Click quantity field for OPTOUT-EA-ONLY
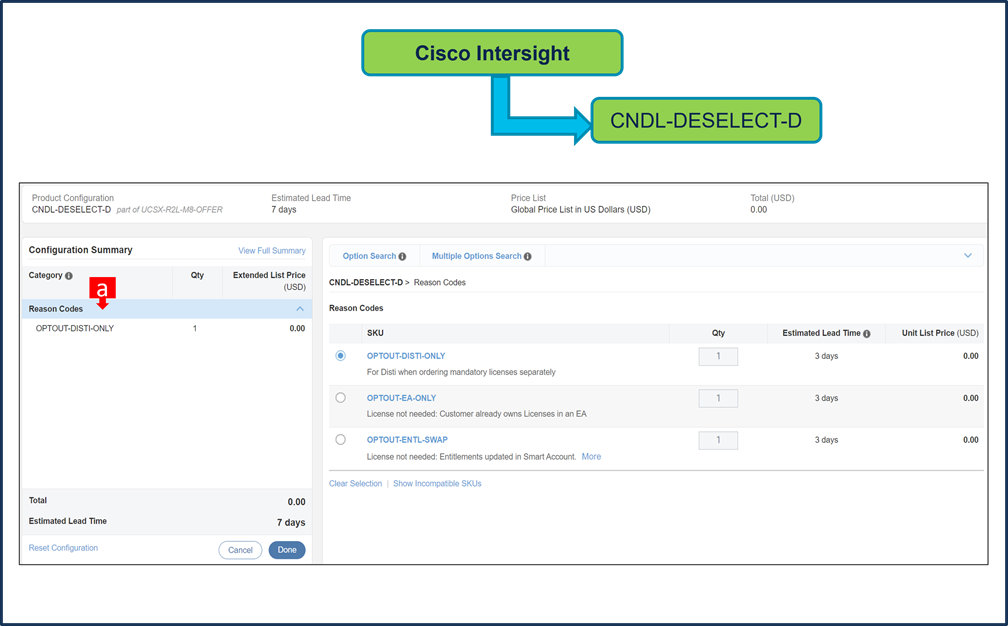Image resolution: width=1008 pixels, height=626 pixels. (718, 398)
